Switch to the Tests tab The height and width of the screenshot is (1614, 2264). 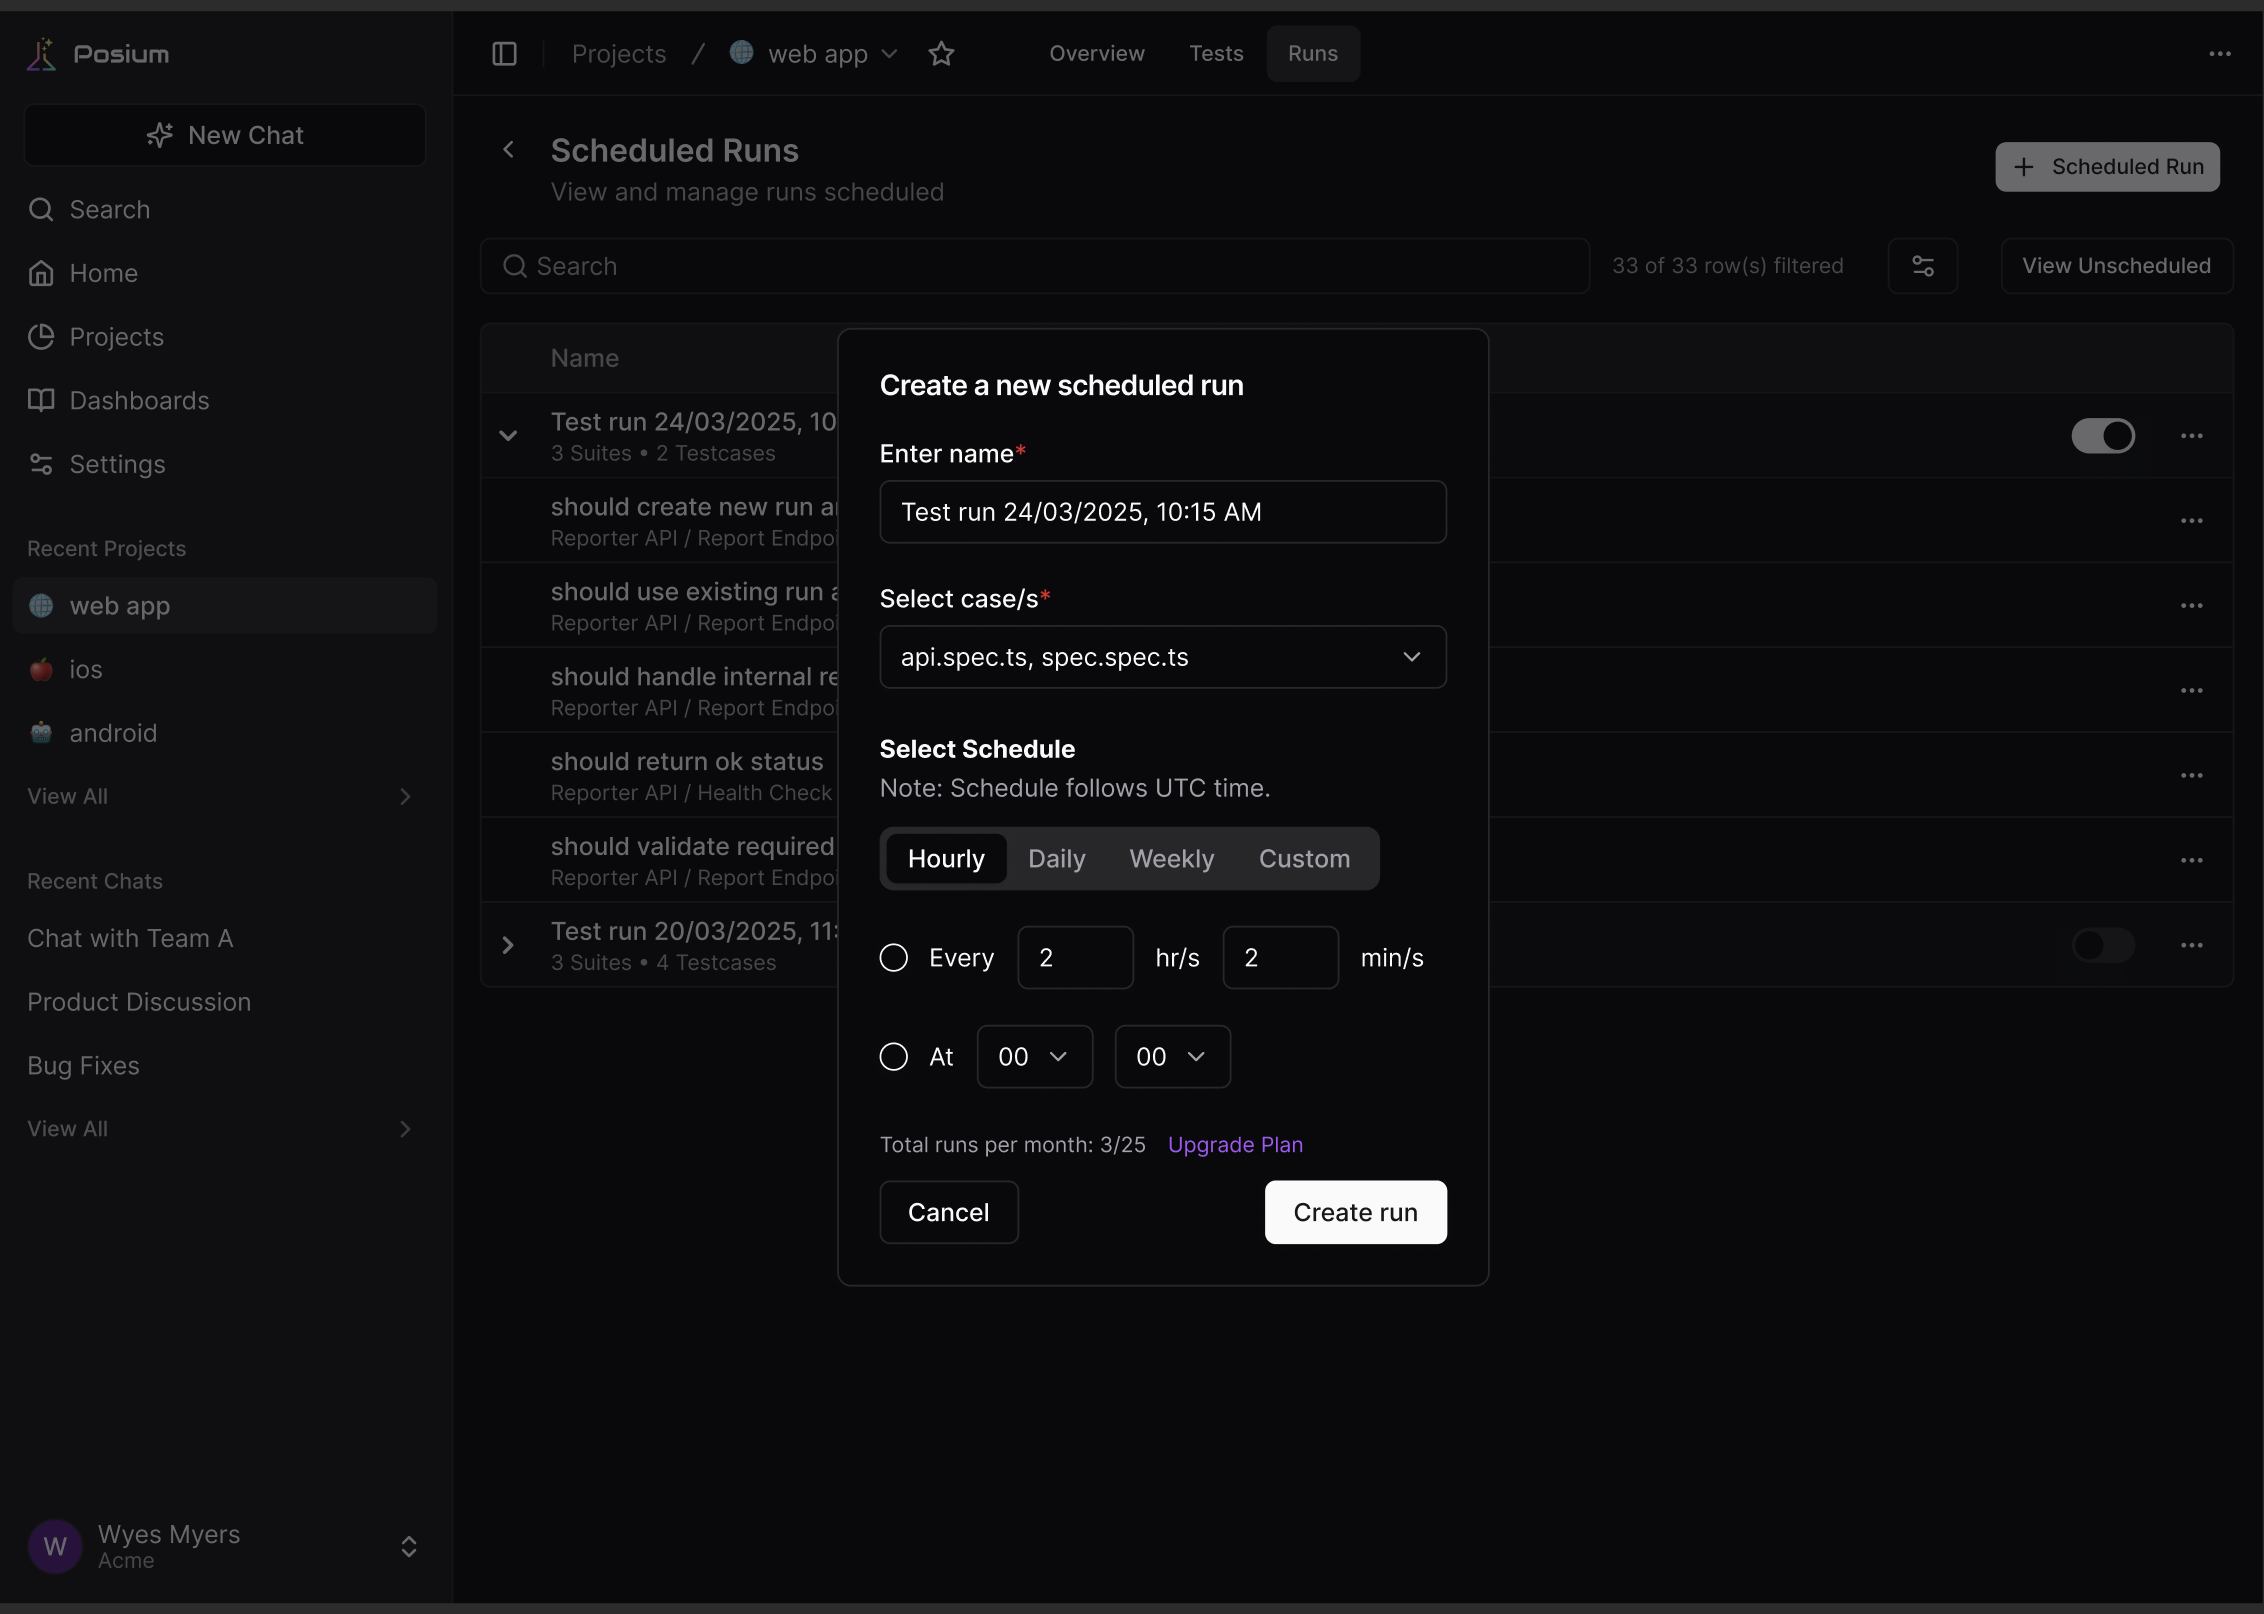click(x=1216, y=54)
